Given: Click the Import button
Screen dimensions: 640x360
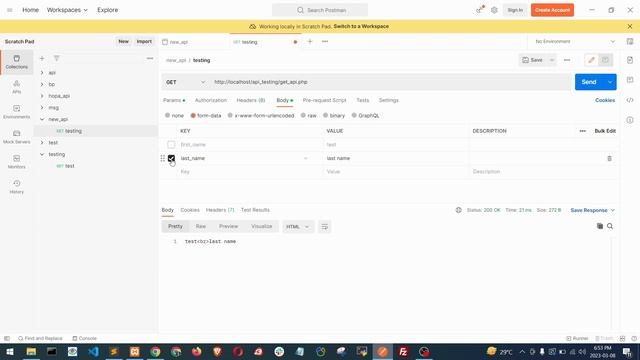Looking at the screenshot, I should click(144, 41).
